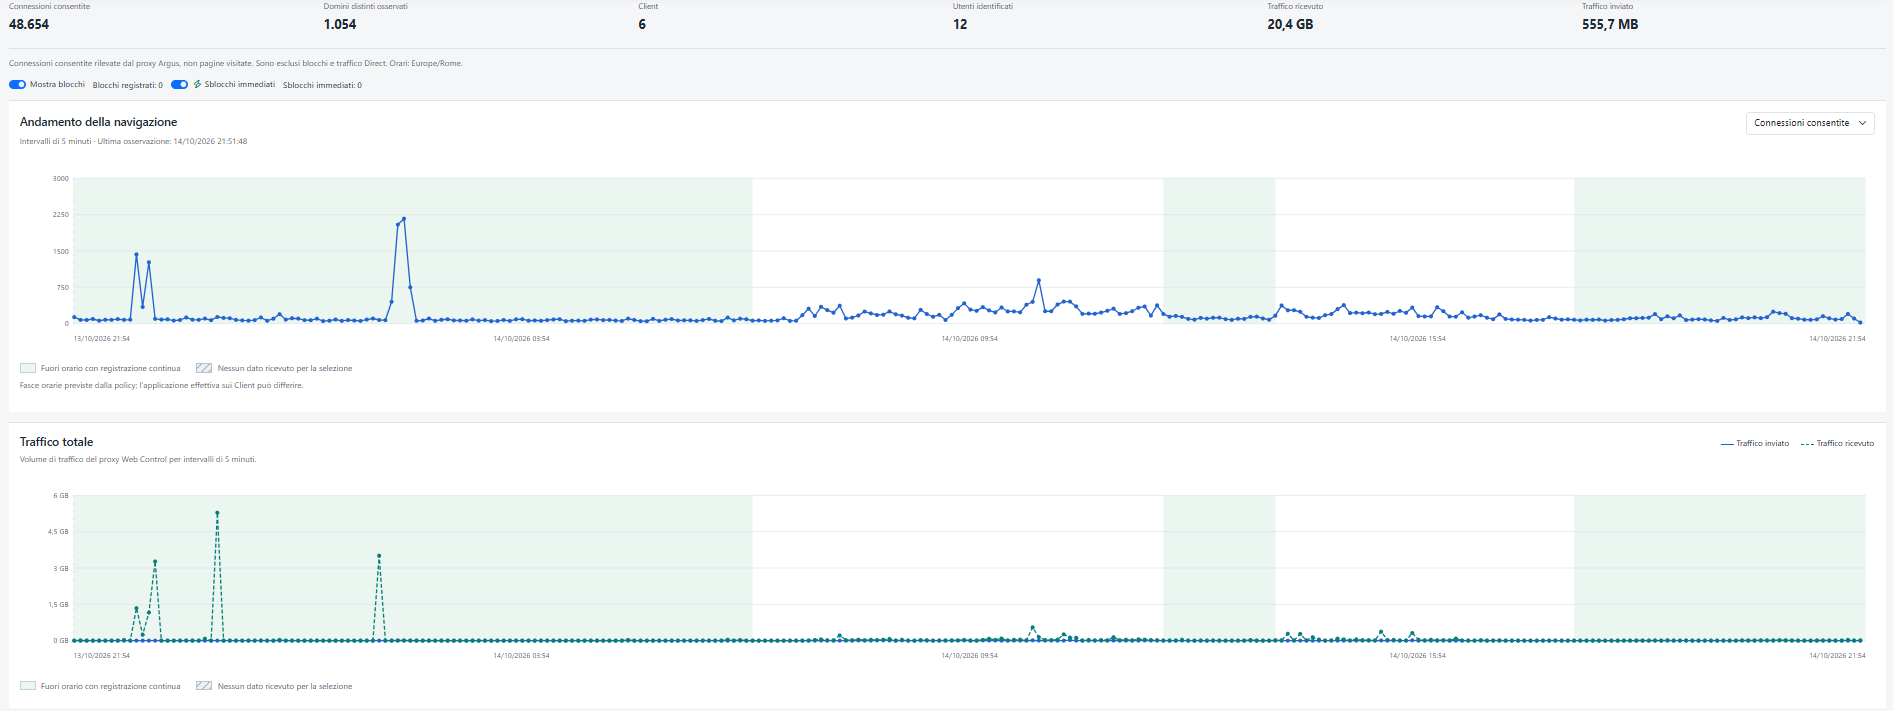The width and height of the screenshot is (1893, 711).
Task: Click the highest peak point in navigation chart
Action: tap(404, 219)
